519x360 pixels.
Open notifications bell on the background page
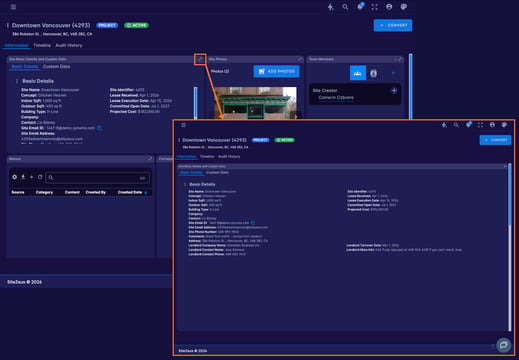click(x=360, y=7)
